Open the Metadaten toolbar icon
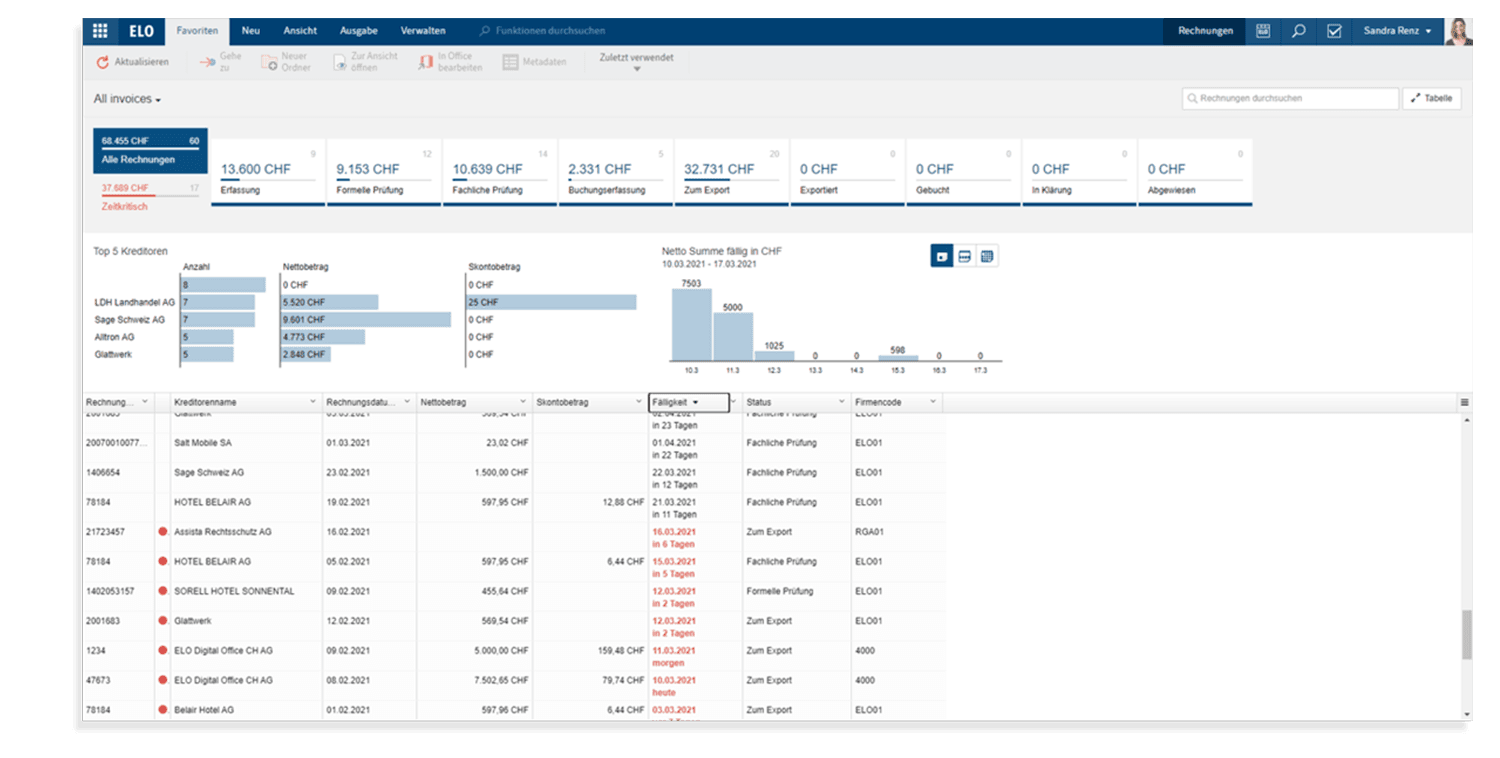1500x758 pixels. 510,63
